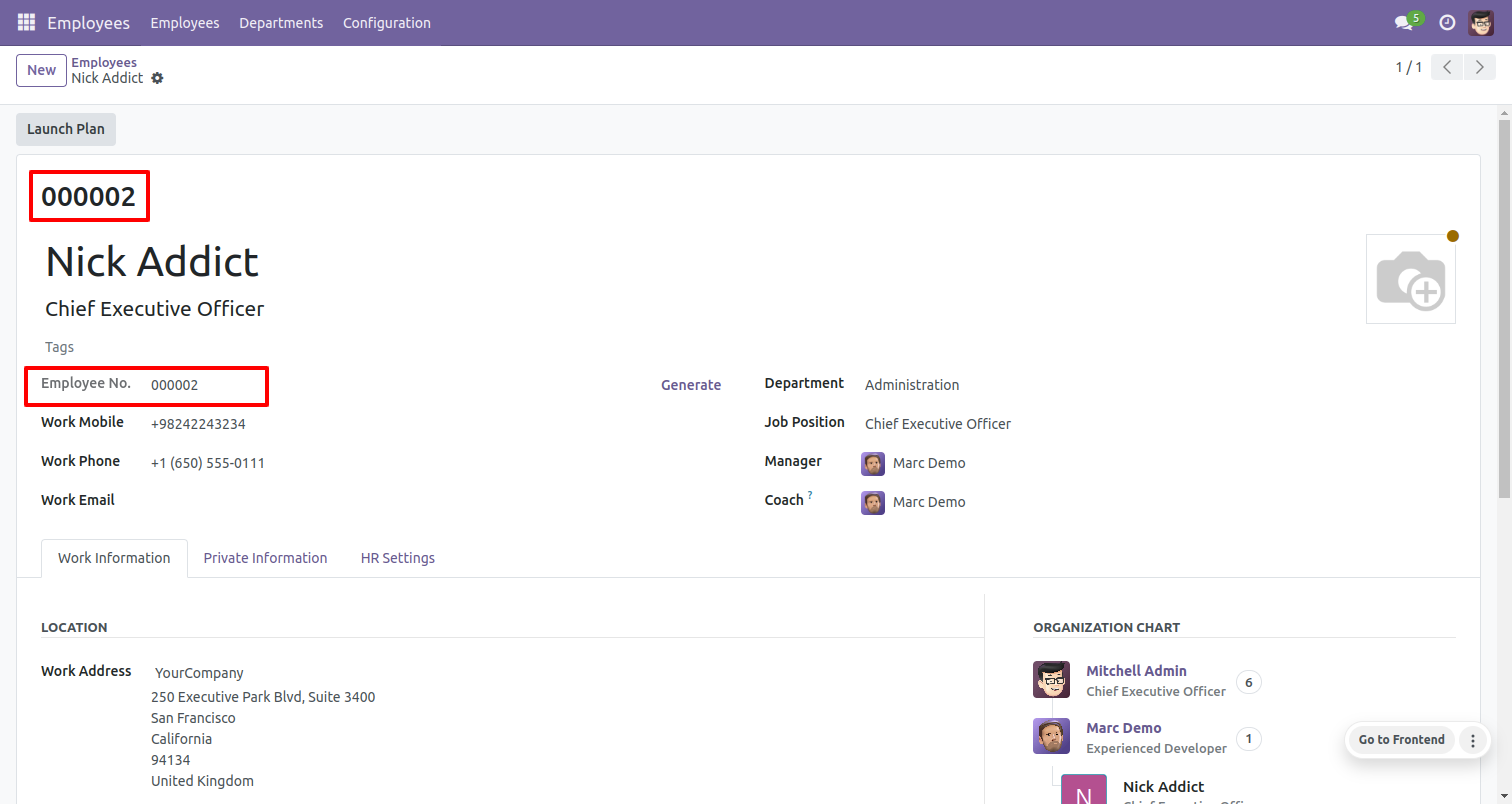
Task: Open the Departments menu
Action: tap(281, 23)
